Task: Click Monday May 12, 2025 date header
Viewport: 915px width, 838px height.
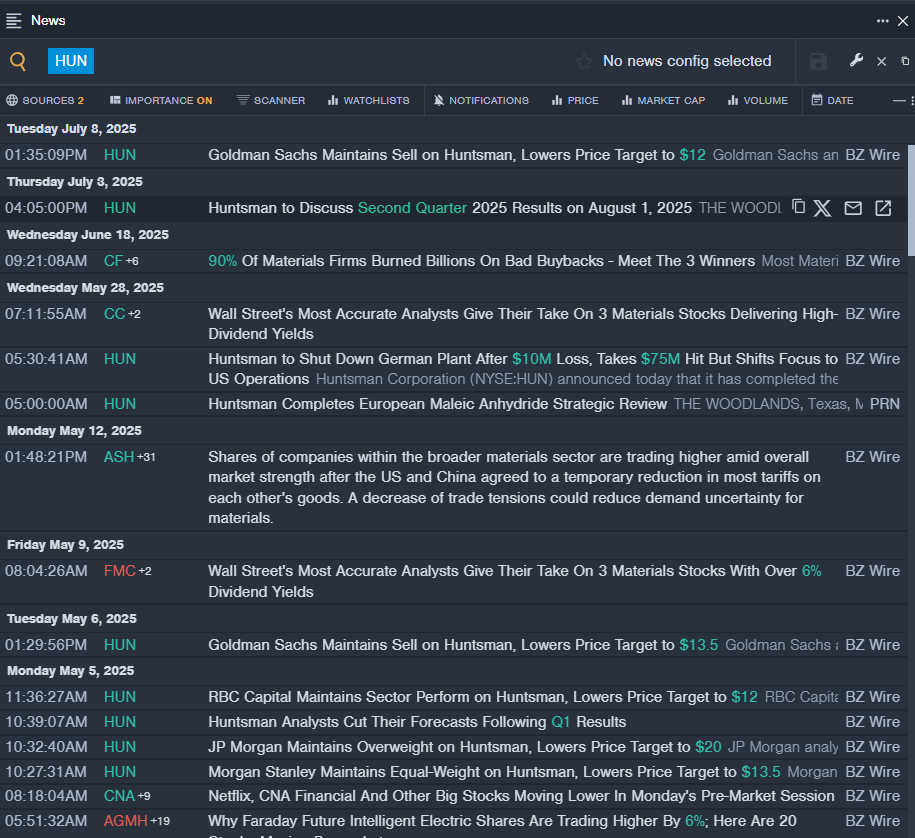Action: (74, 431)
